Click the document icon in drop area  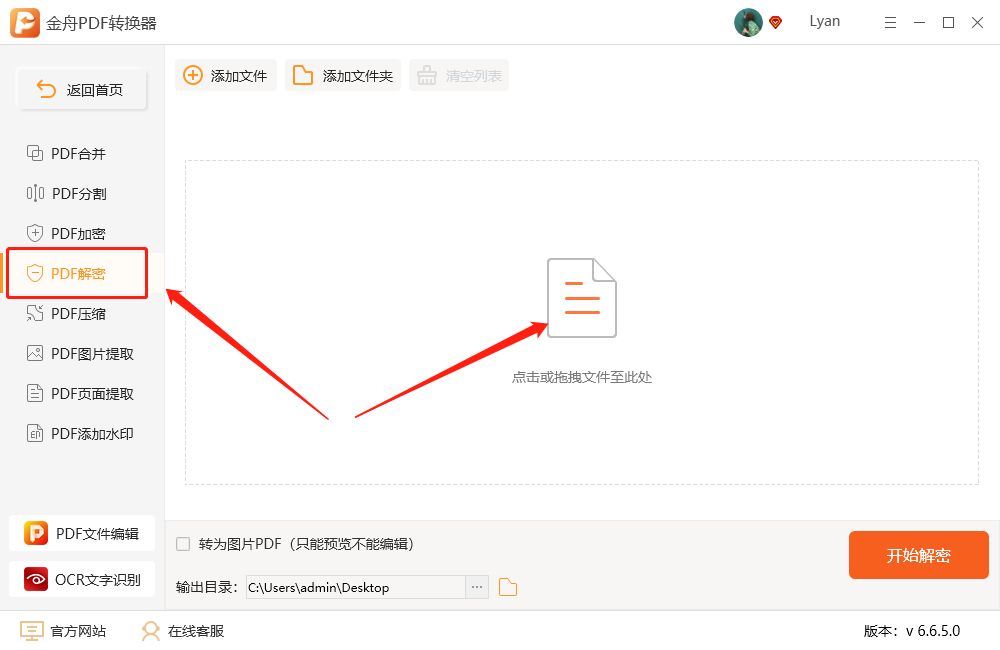pyautogui.click(x=582, y=298)
